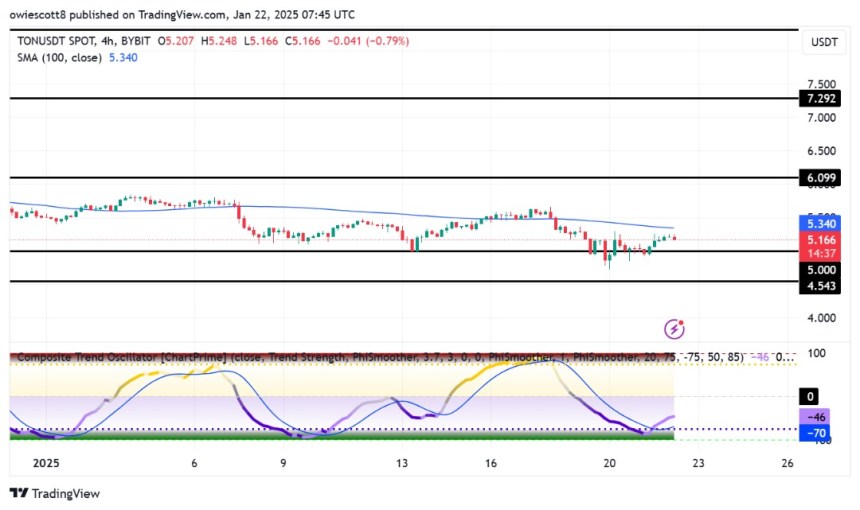860x510 pixels.
Task: Click the 4.543 price level label
Action: (821, 286)
